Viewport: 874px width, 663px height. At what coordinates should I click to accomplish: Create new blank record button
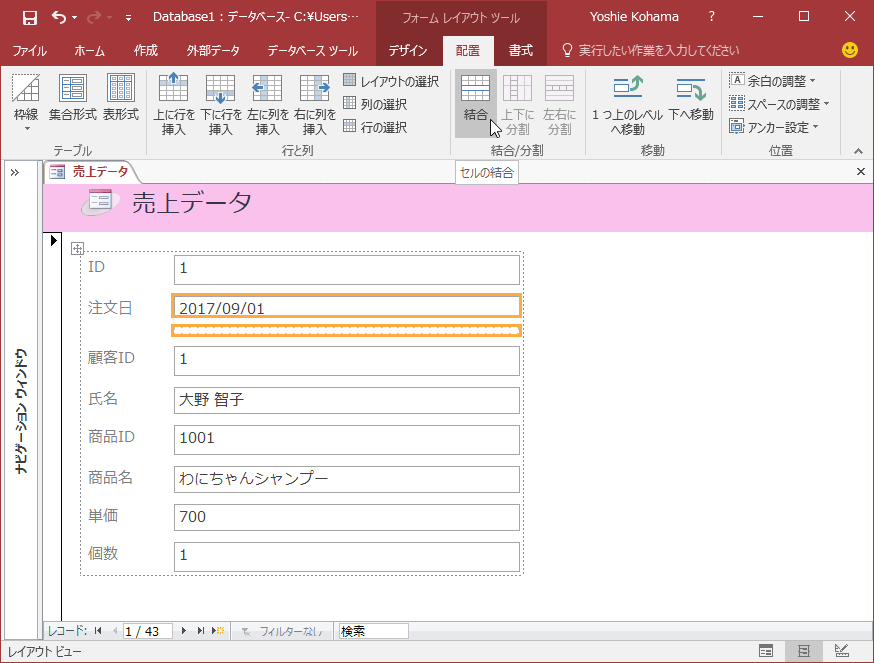[218, 631]
